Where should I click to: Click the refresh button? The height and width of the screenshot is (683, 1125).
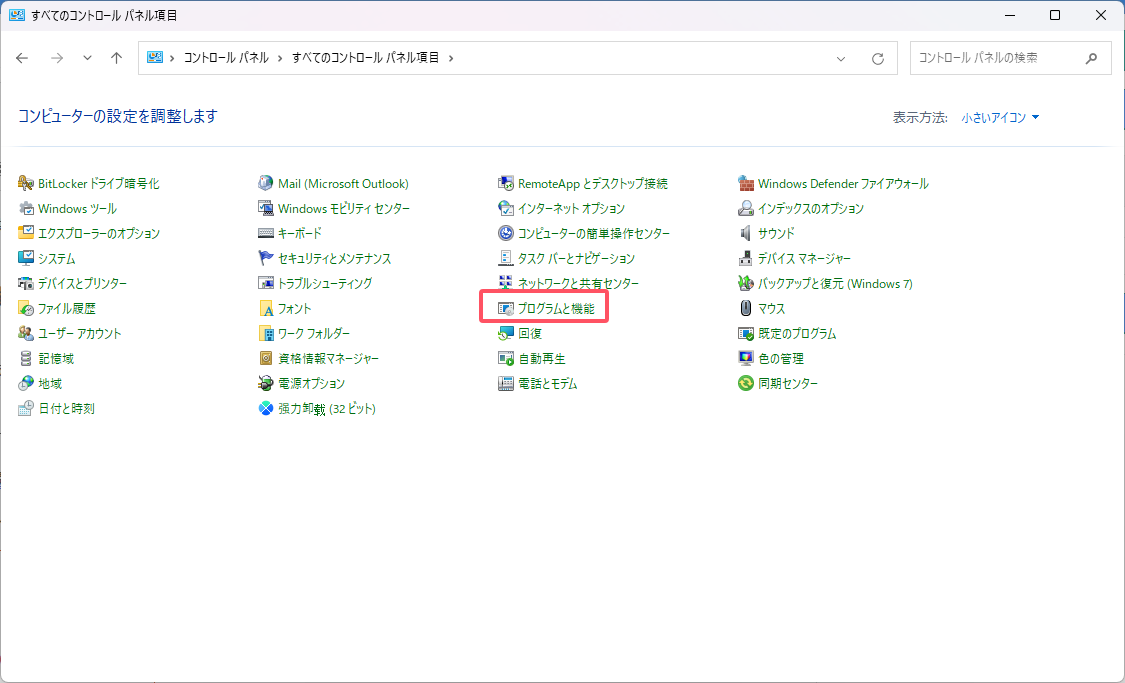(x=879, y=57)
